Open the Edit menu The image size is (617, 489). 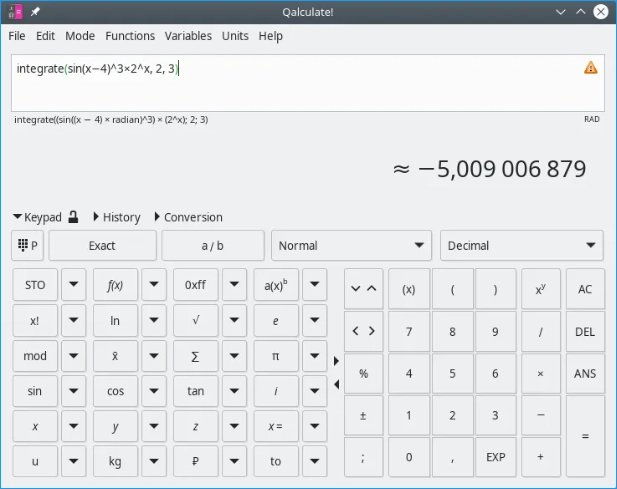(x=45, y=36)
